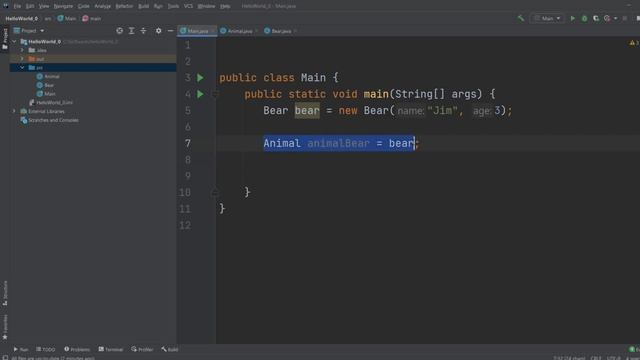
Task: Open Project panel gear settings
Action: click(x=158, y=31)
